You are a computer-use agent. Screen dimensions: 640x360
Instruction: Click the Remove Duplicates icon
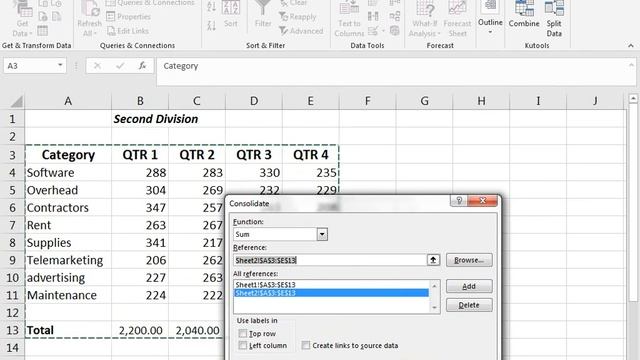pos(373,16)
